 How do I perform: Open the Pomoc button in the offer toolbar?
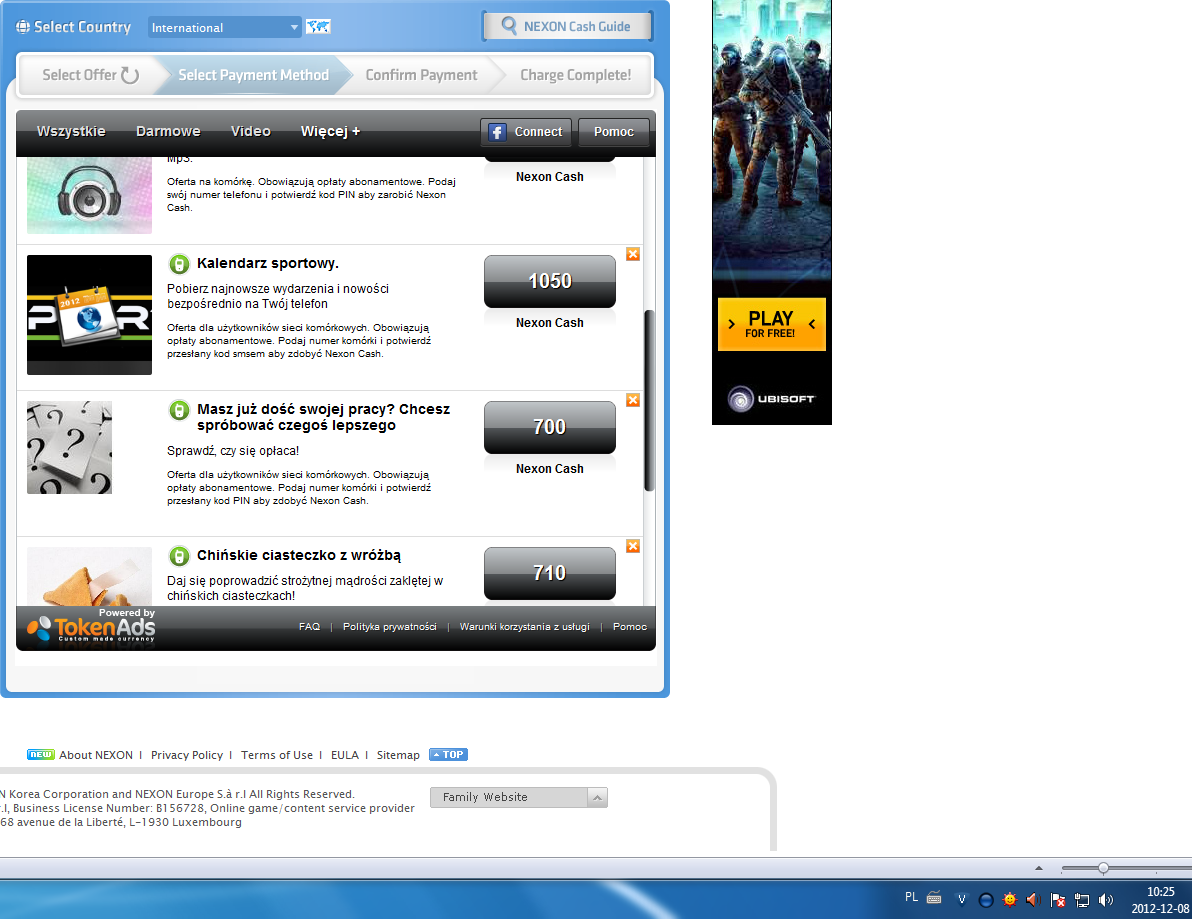(x=613, y=132)
